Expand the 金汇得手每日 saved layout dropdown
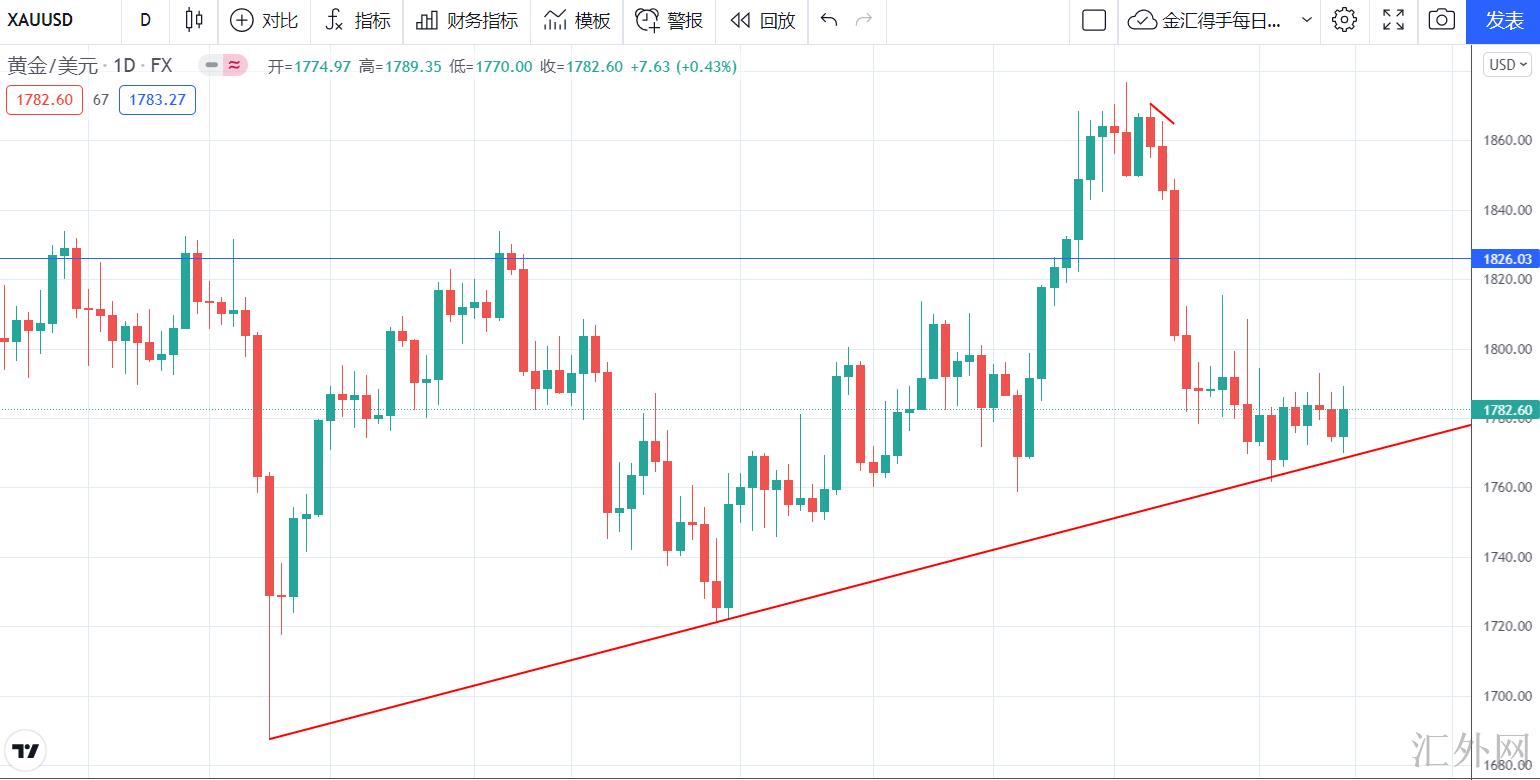The image size is (1540, 780). pos(1306,20)
